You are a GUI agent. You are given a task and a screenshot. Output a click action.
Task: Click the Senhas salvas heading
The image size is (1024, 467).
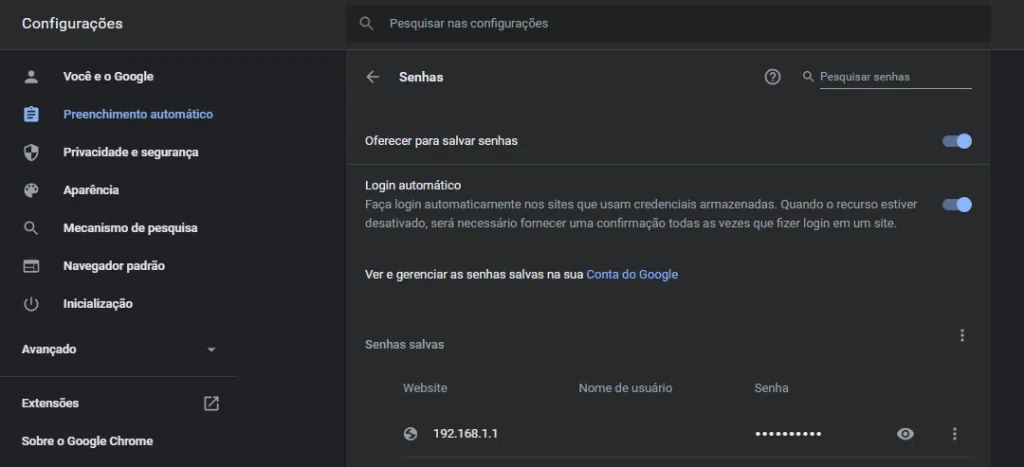[404, 344]
